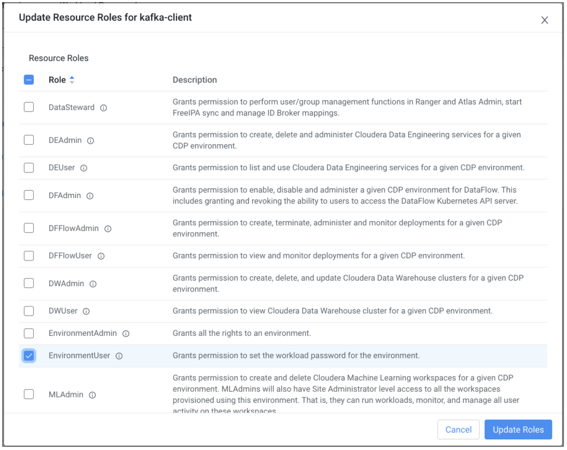Screen dimensions: 567x450
Task: Cancel the resource roles dialog
Action: [x=458, y=430]
